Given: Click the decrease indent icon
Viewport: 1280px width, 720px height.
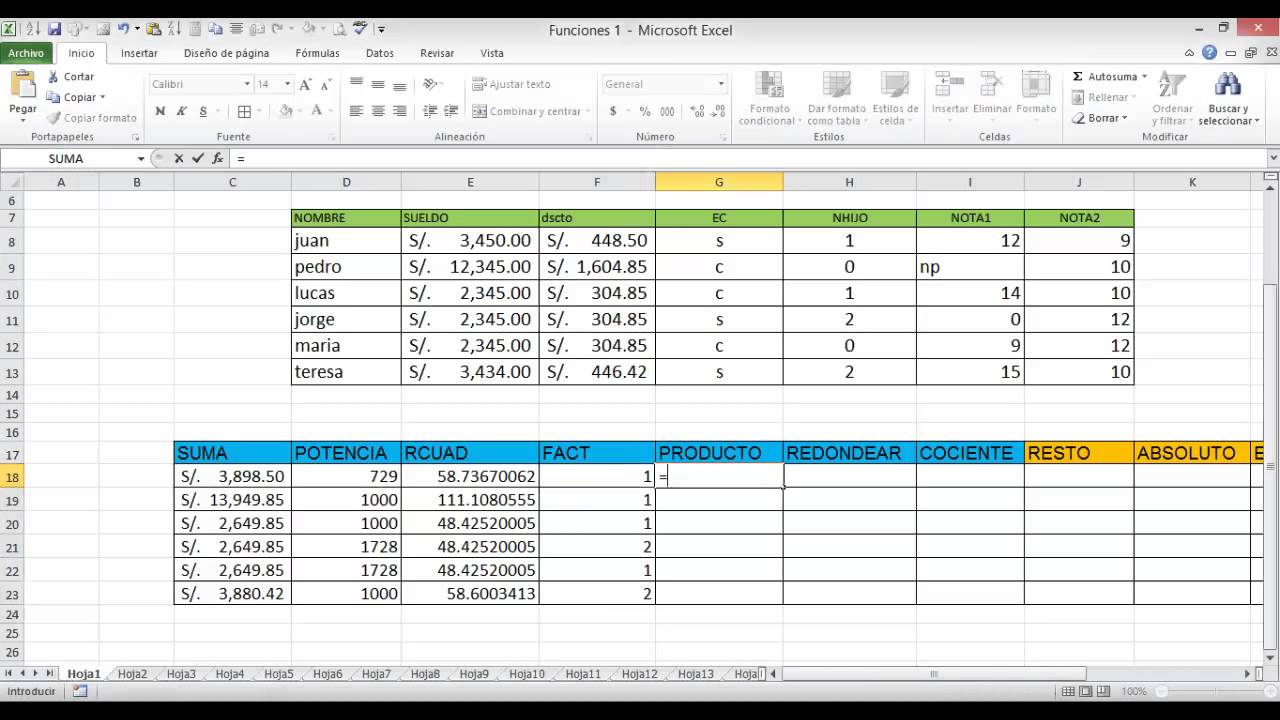Looking at the screenshot, I should point(430,112).
